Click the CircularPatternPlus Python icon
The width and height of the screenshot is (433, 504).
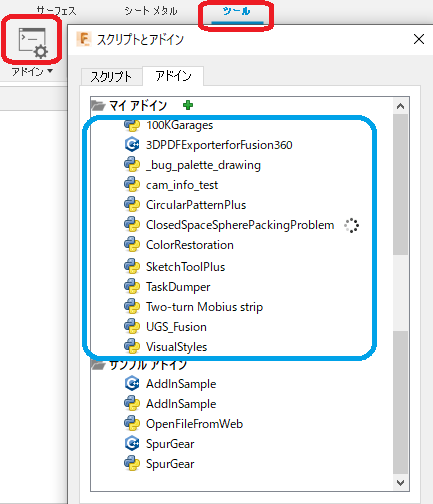pos(132,205)
